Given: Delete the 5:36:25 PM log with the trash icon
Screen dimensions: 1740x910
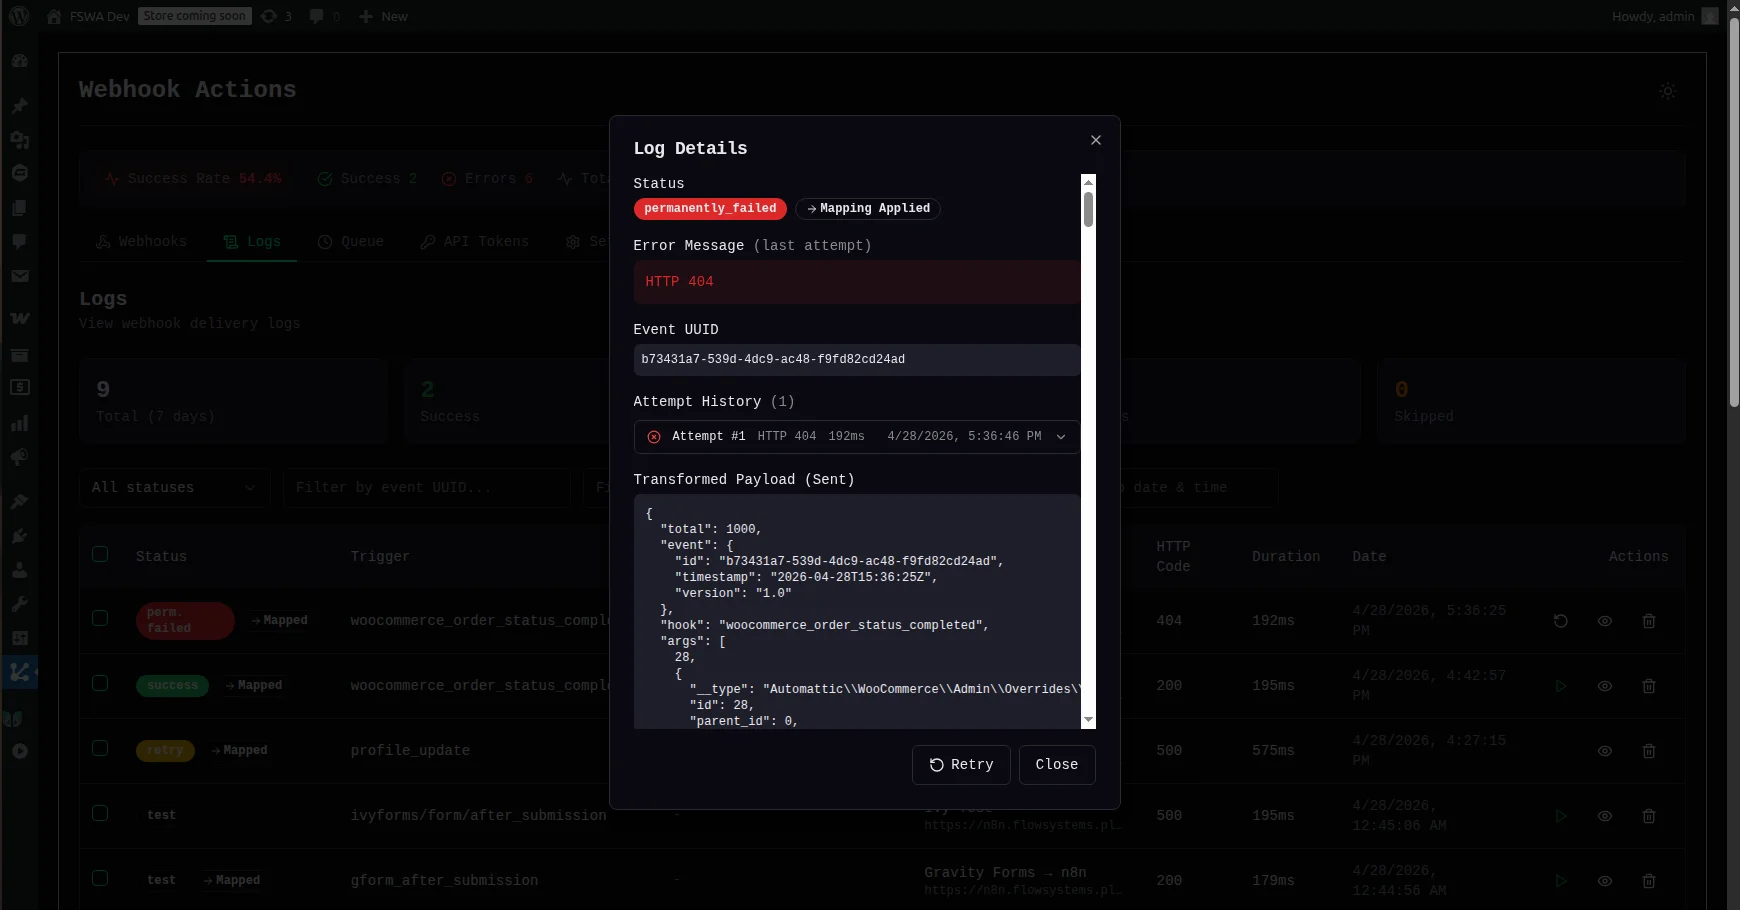Looking at the screenshot, I should click(1649, 621).
